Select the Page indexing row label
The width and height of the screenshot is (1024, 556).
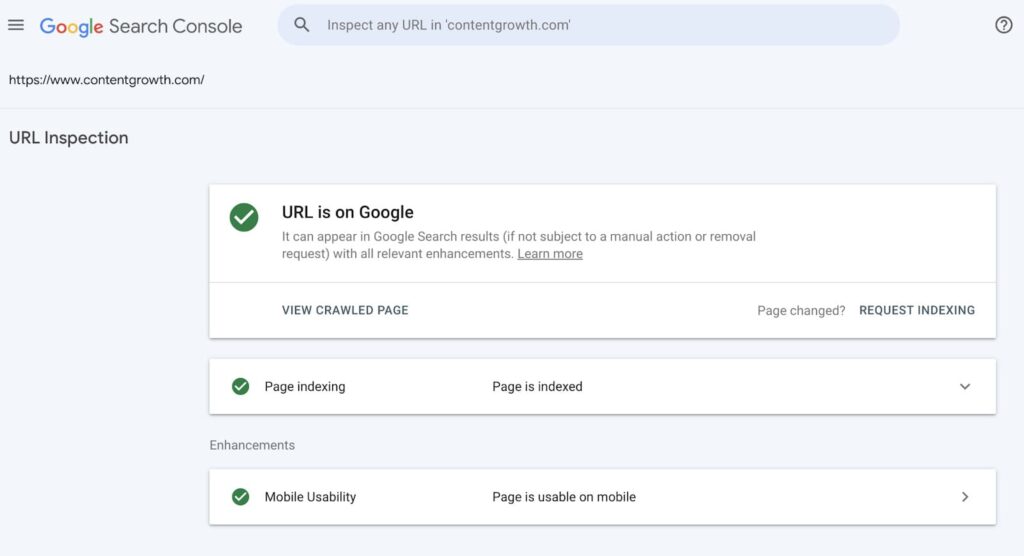pos(305,387)
